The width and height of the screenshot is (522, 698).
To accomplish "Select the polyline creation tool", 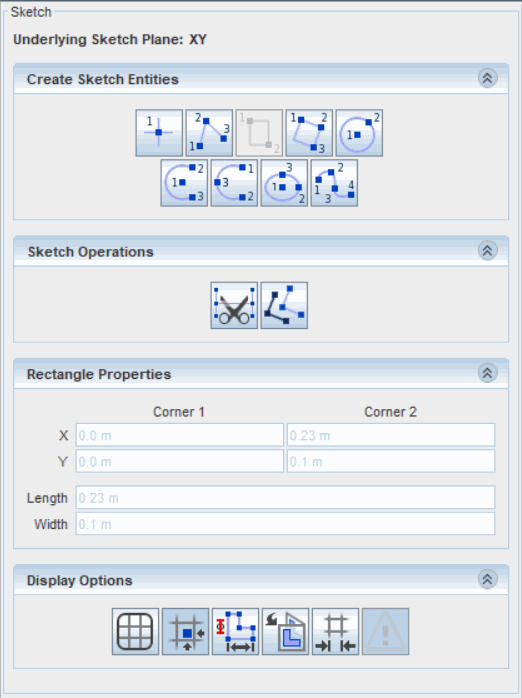I will coord(209,133).
